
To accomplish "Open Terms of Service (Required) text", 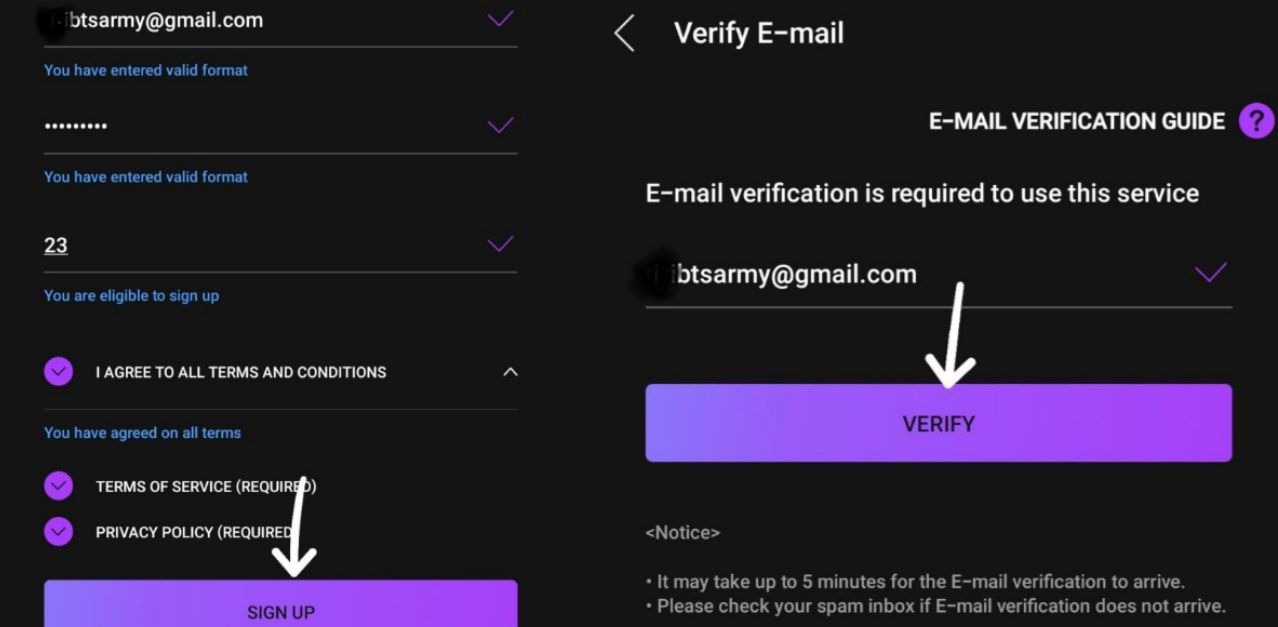I will click(206, 486).
